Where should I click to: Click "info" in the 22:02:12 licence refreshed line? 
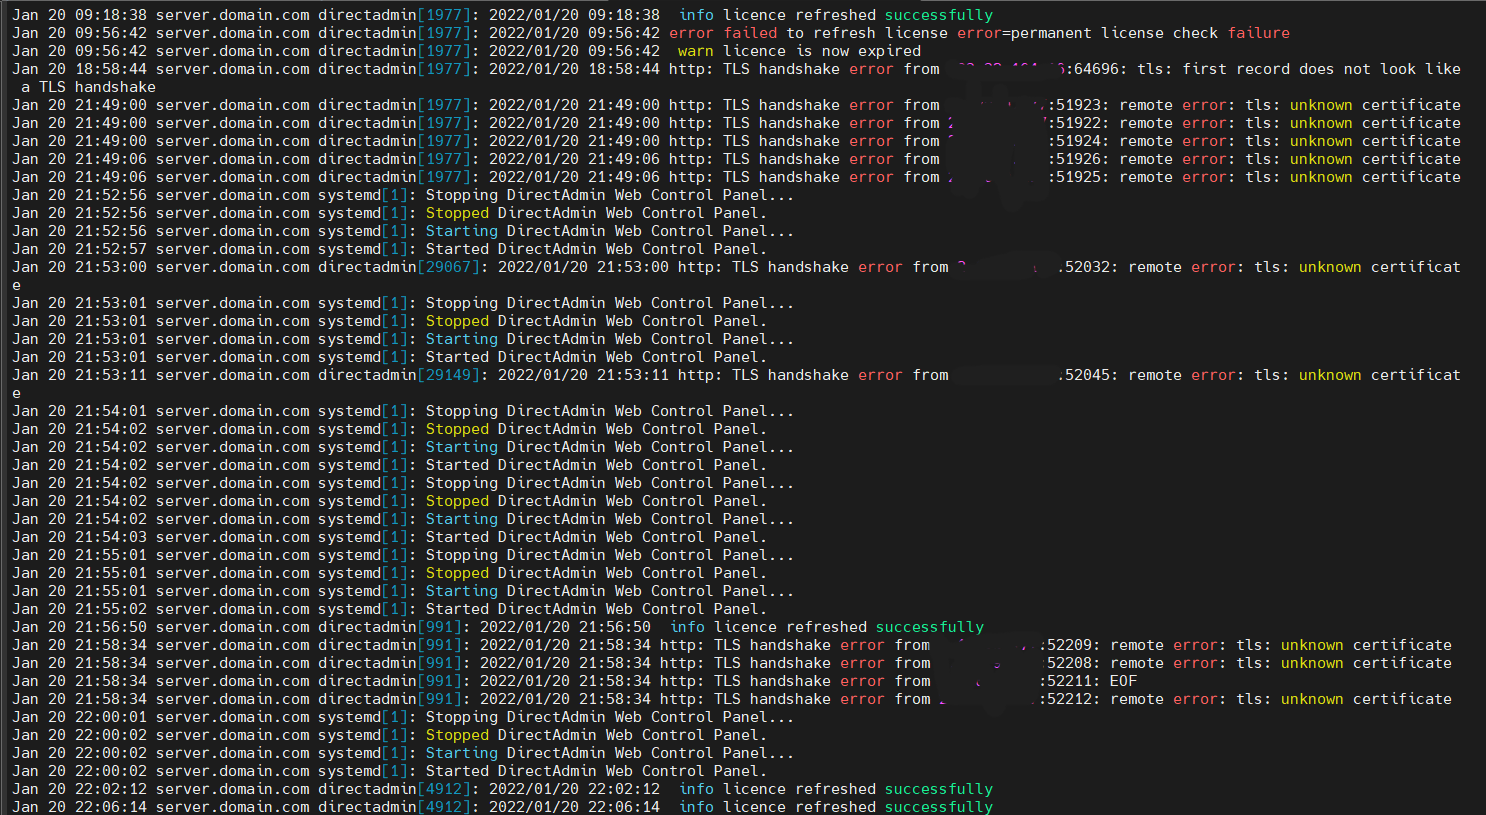click(x=695, y=789)
